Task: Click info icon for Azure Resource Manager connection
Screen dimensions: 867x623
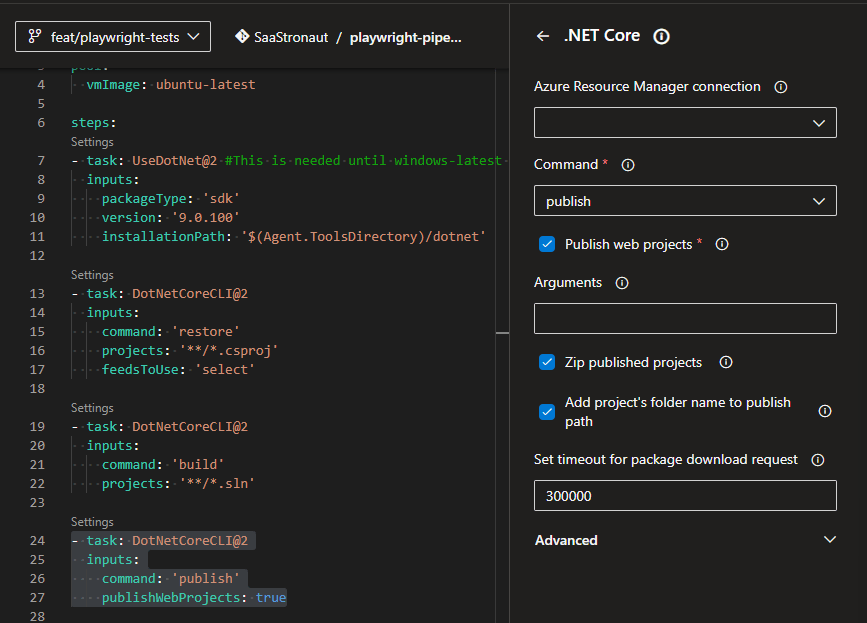Action: coord(781,87)
